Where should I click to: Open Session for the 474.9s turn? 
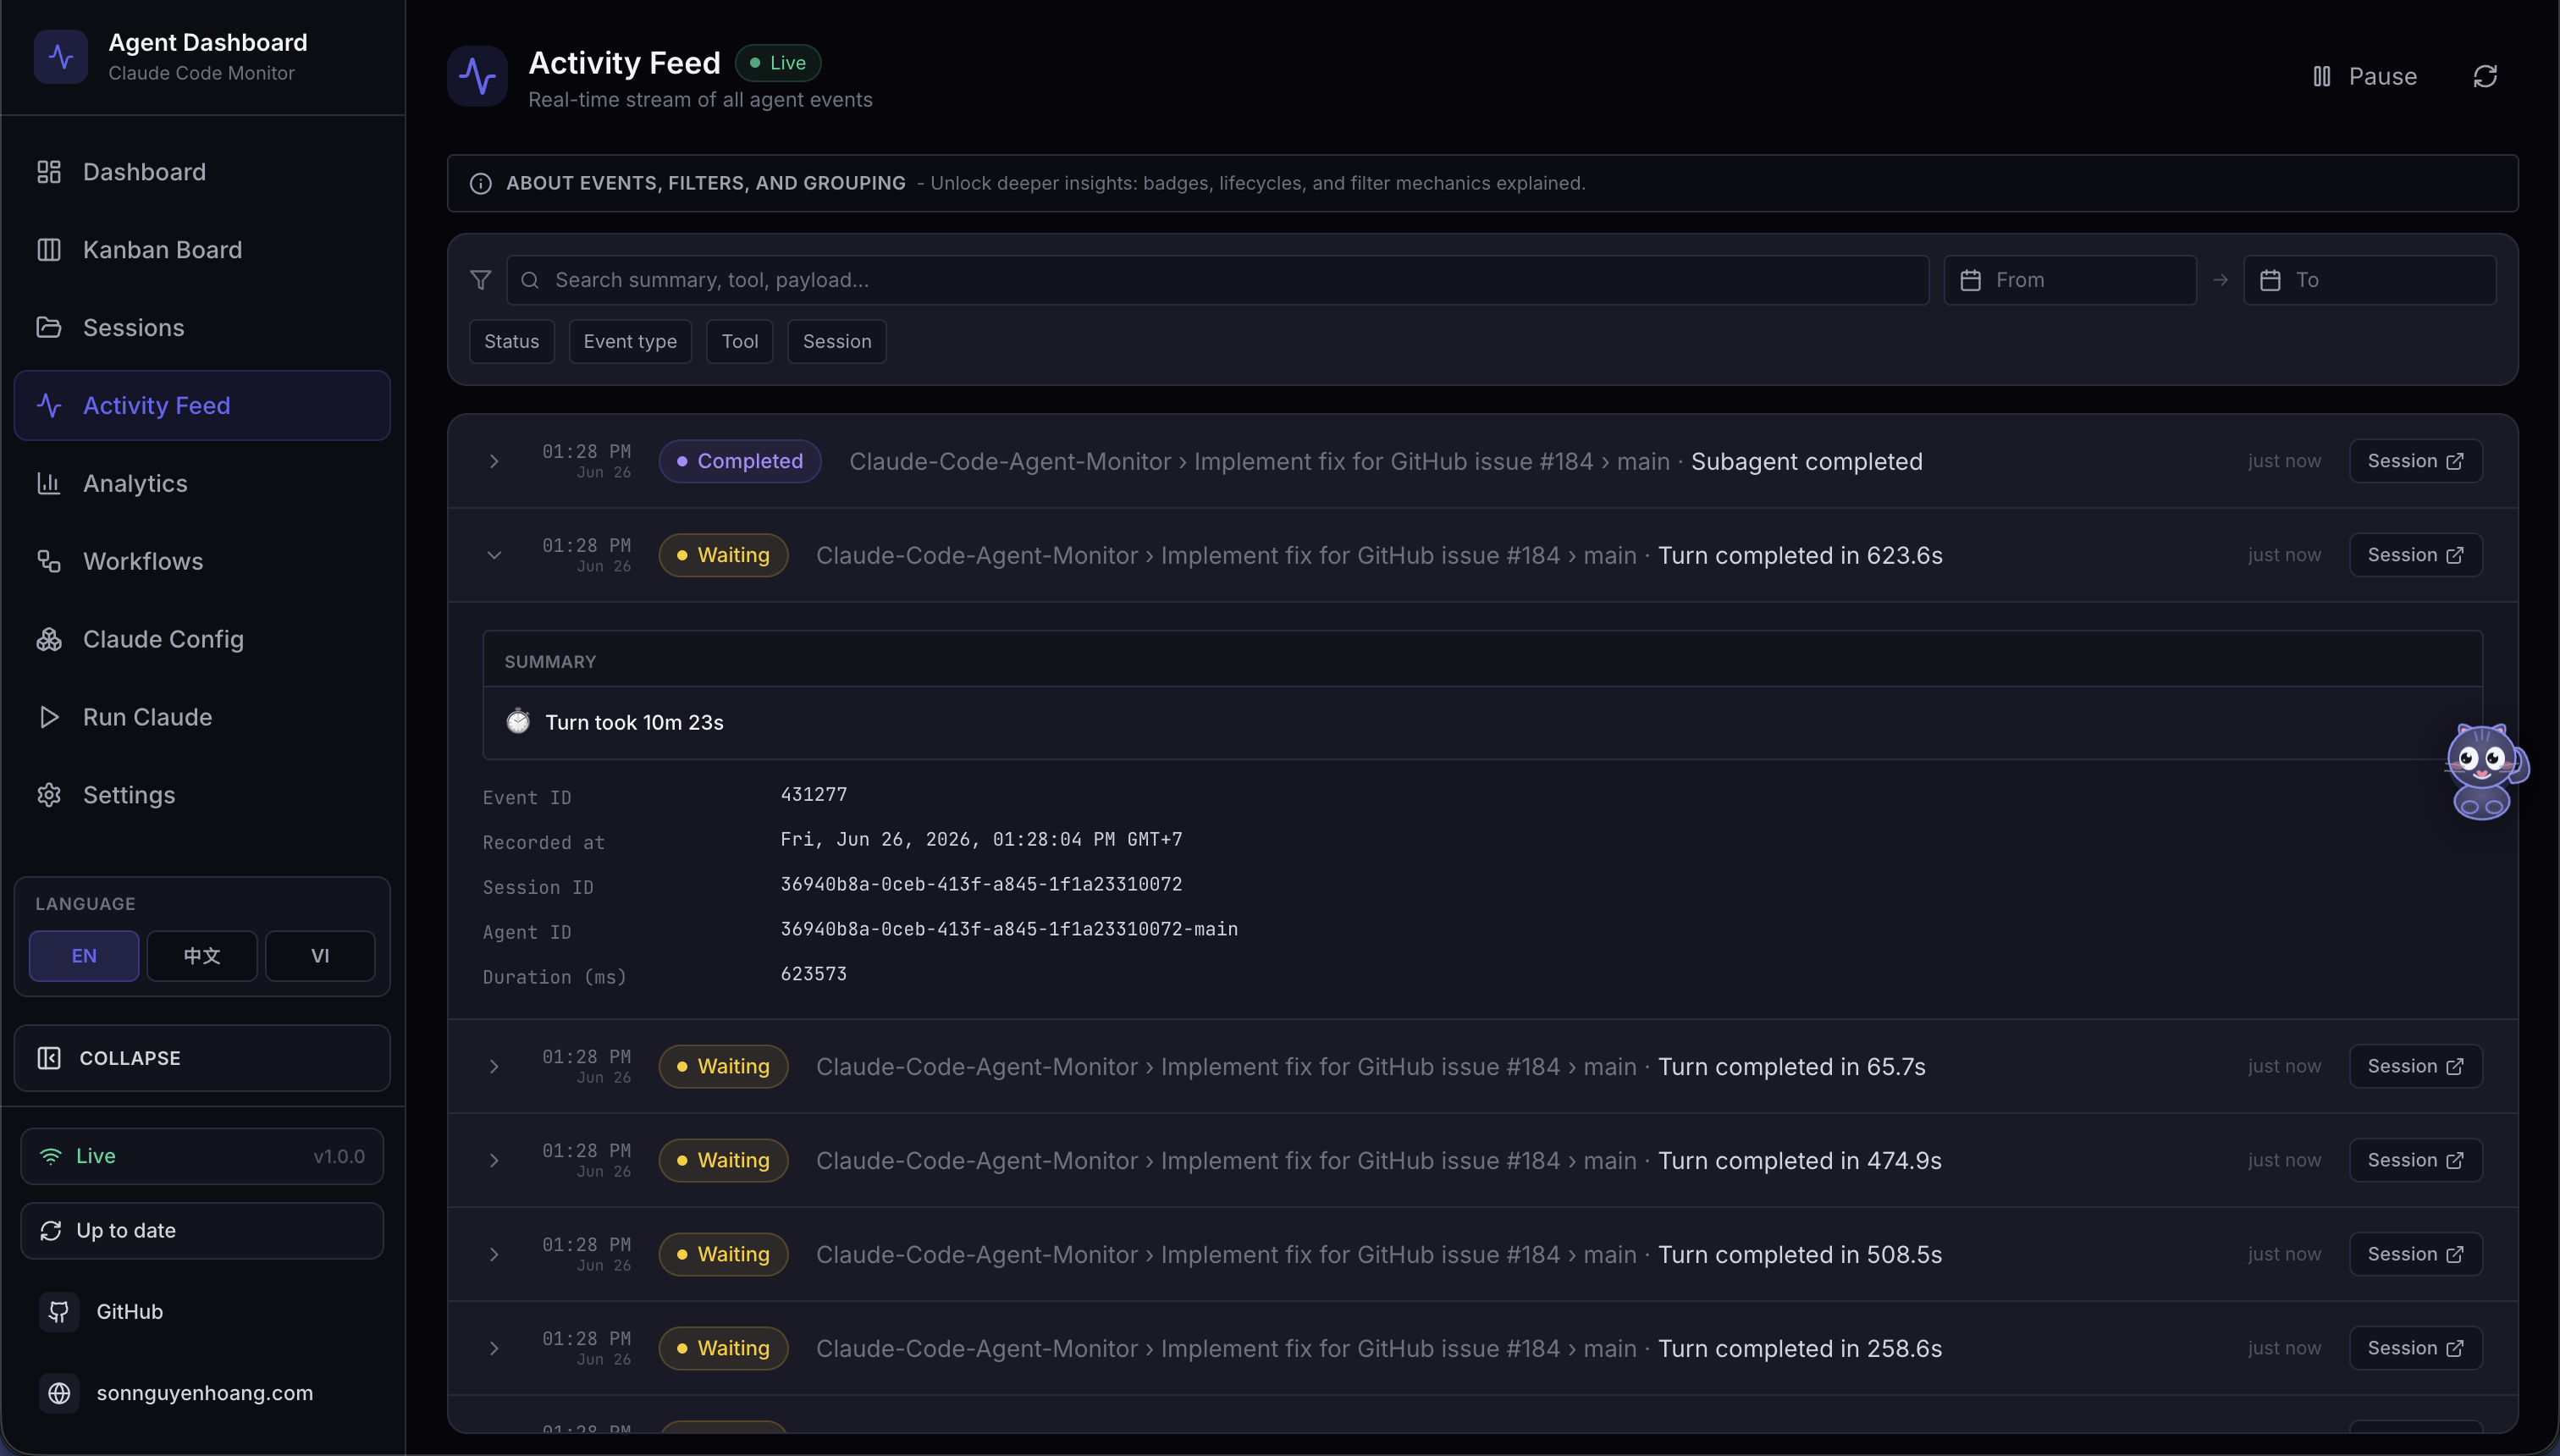coord(2415,1161)
